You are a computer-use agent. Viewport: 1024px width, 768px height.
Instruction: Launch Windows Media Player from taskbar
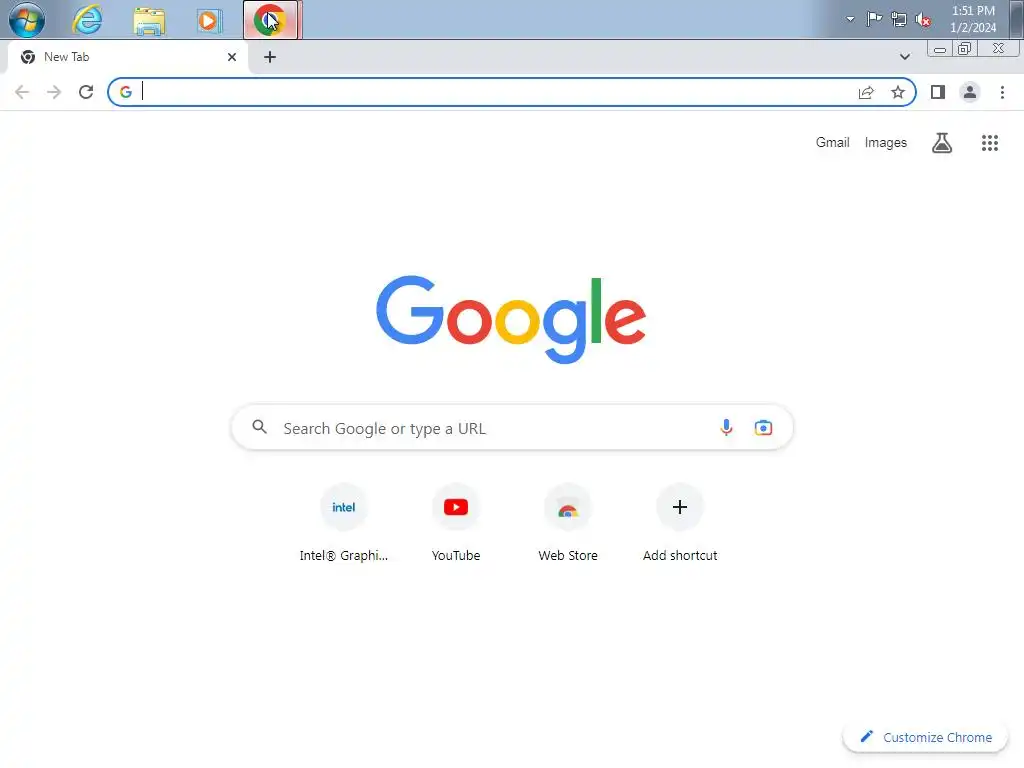point(209,21)
